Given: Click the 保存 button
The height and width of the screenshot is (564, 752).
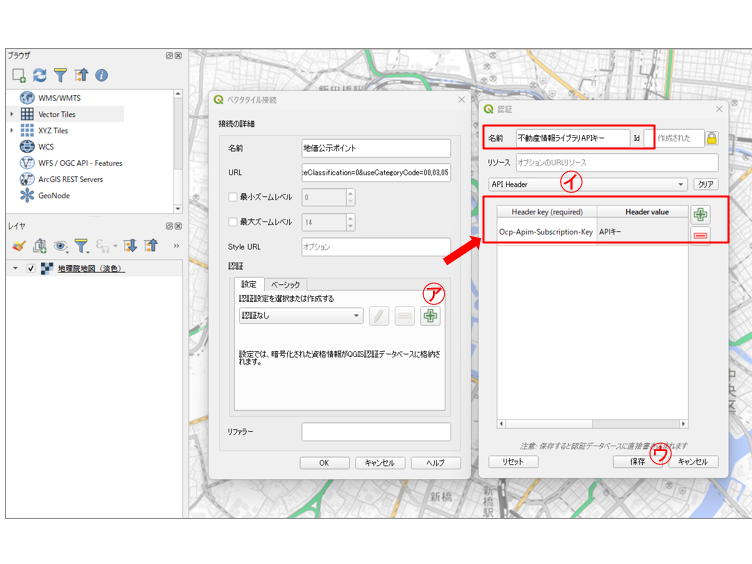Looking at the screenshot, I should (637, 462).
